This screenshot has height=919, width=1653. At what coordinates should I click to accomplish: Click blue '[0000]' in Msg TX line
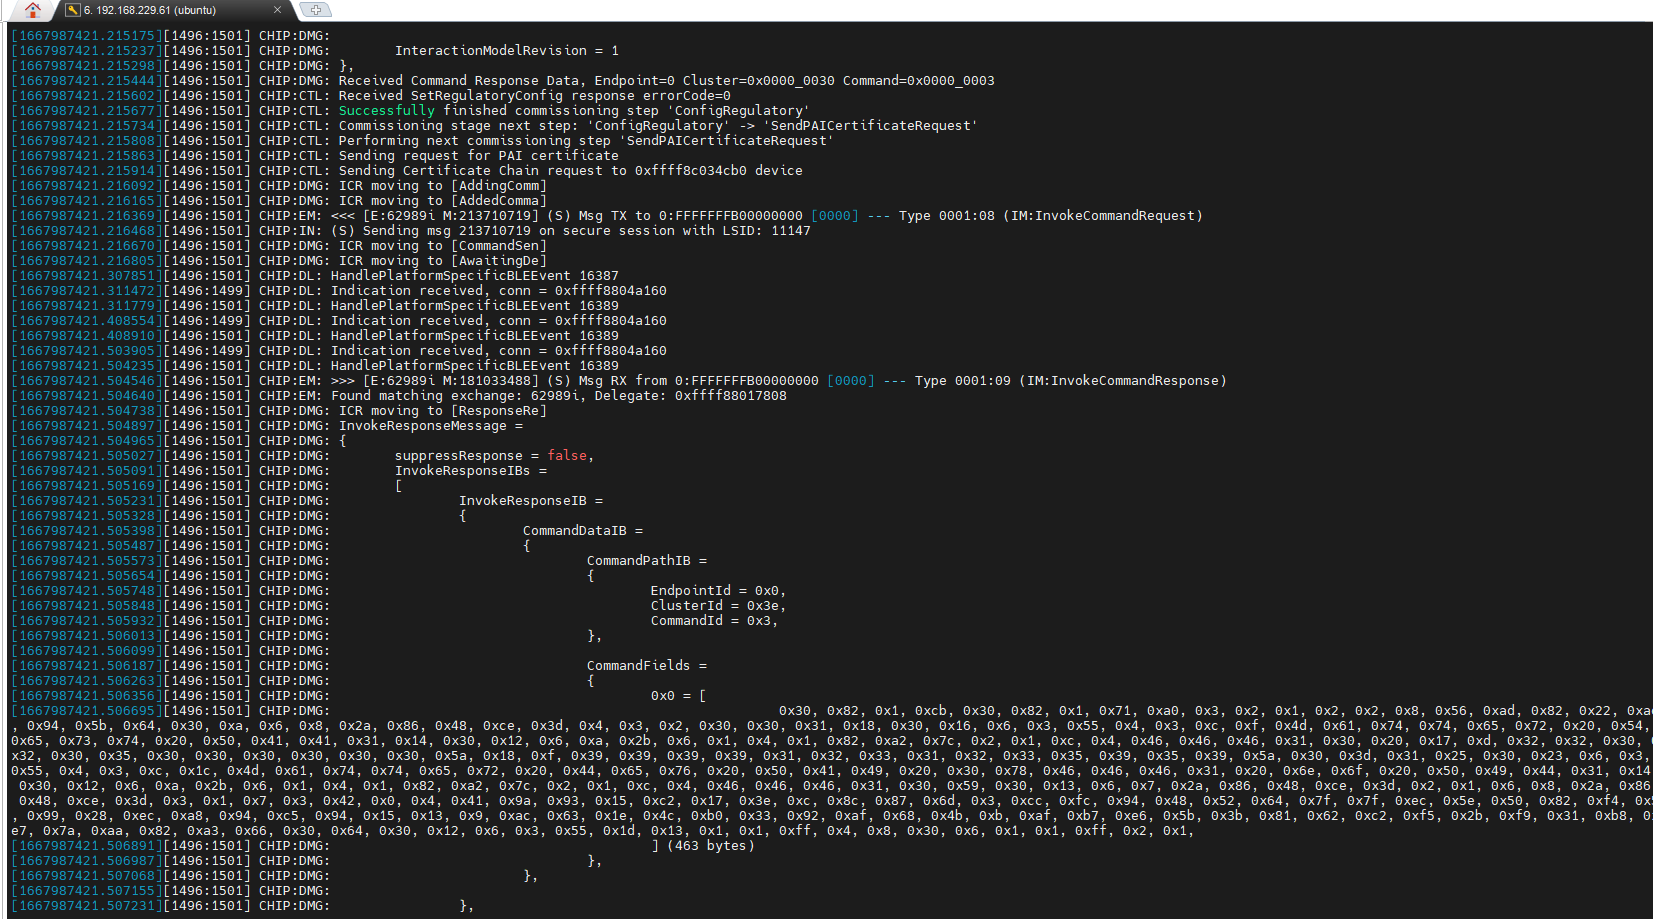(x=835, y=216)
